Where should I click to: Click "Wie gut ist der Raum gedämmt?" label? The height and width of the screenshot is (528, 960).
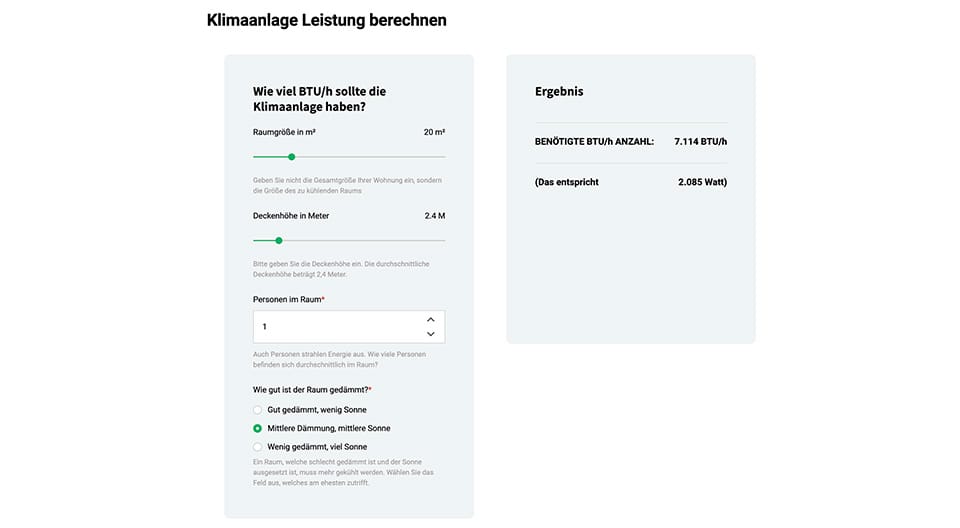pyautogui.click(x=312, y=389)
